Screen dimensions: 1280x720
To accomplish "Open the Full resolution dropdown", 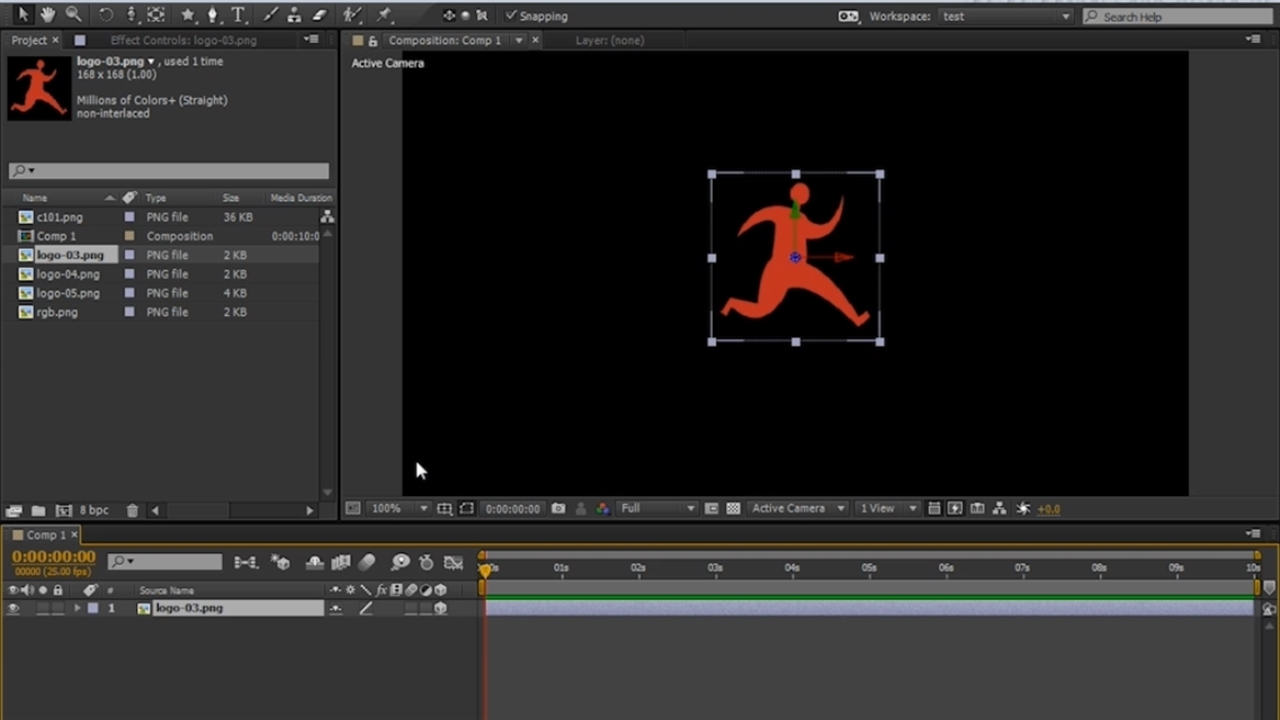I will [657, 508].
